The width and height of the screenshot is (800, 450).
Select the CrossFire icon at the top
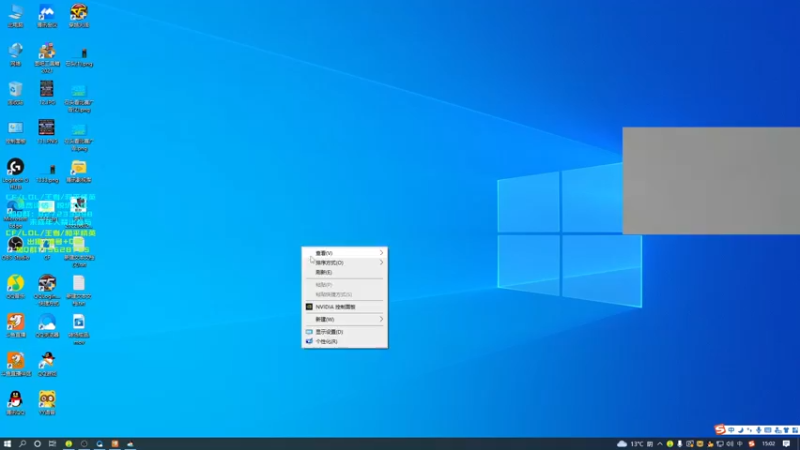click(79, 15)
